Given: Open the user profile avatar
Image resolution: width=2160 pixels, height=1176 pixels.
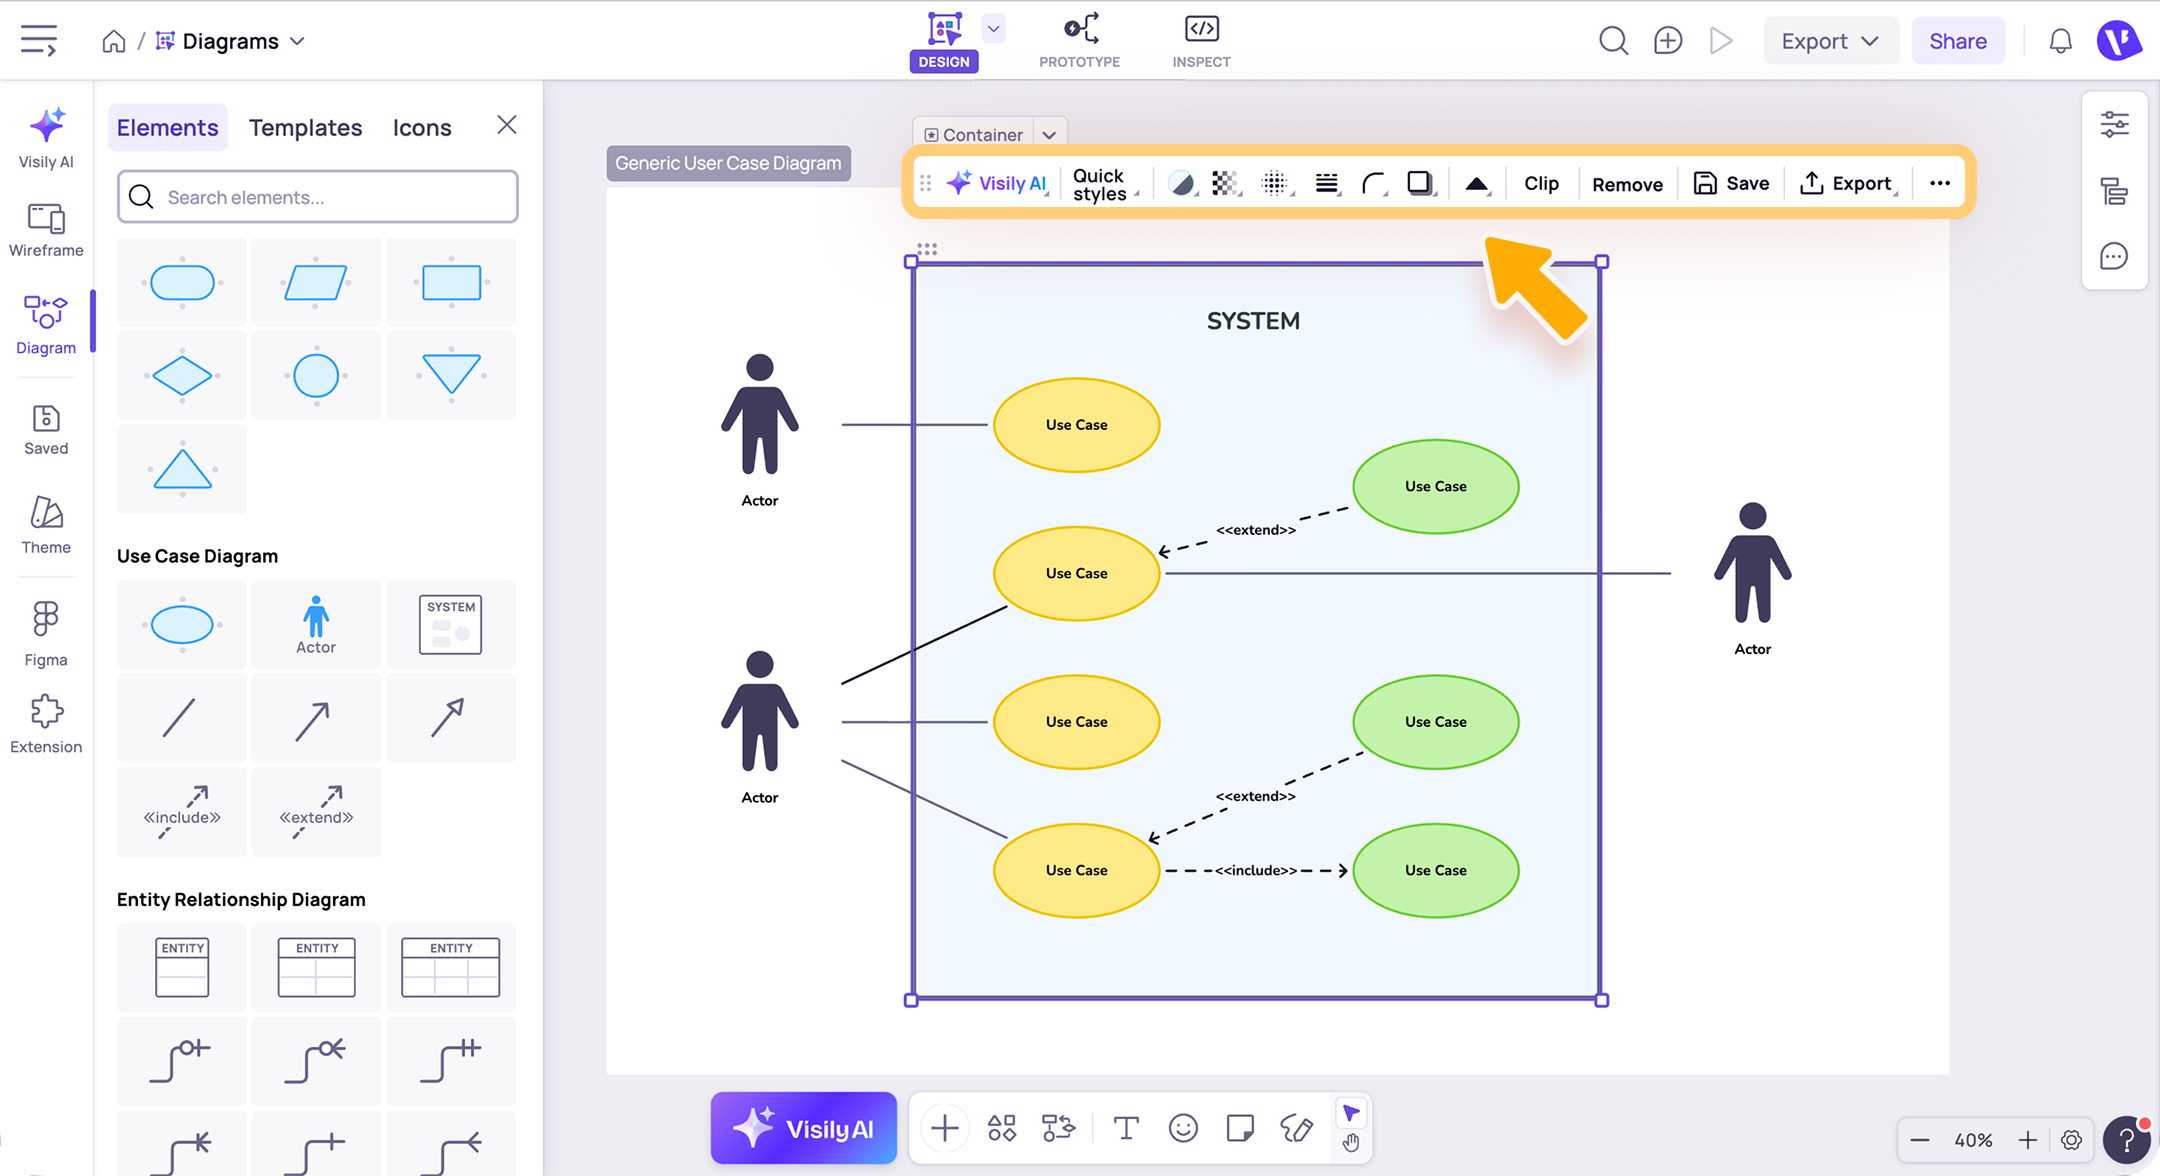Looking at the screenshot, I should tap(2118, 41).
